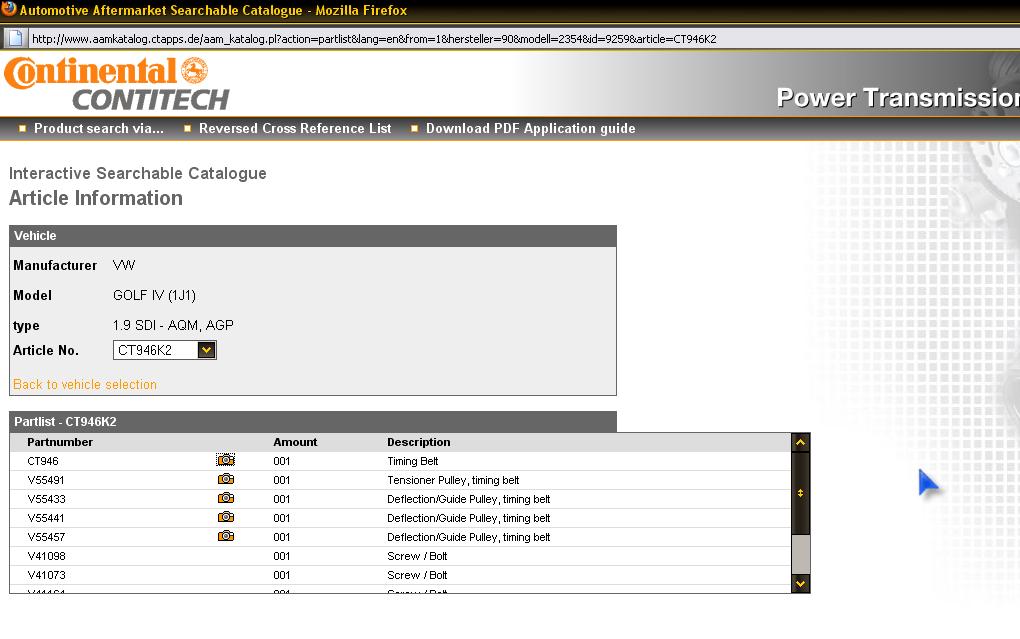
Task: Select part number V55491
Action: pos(46,480)
